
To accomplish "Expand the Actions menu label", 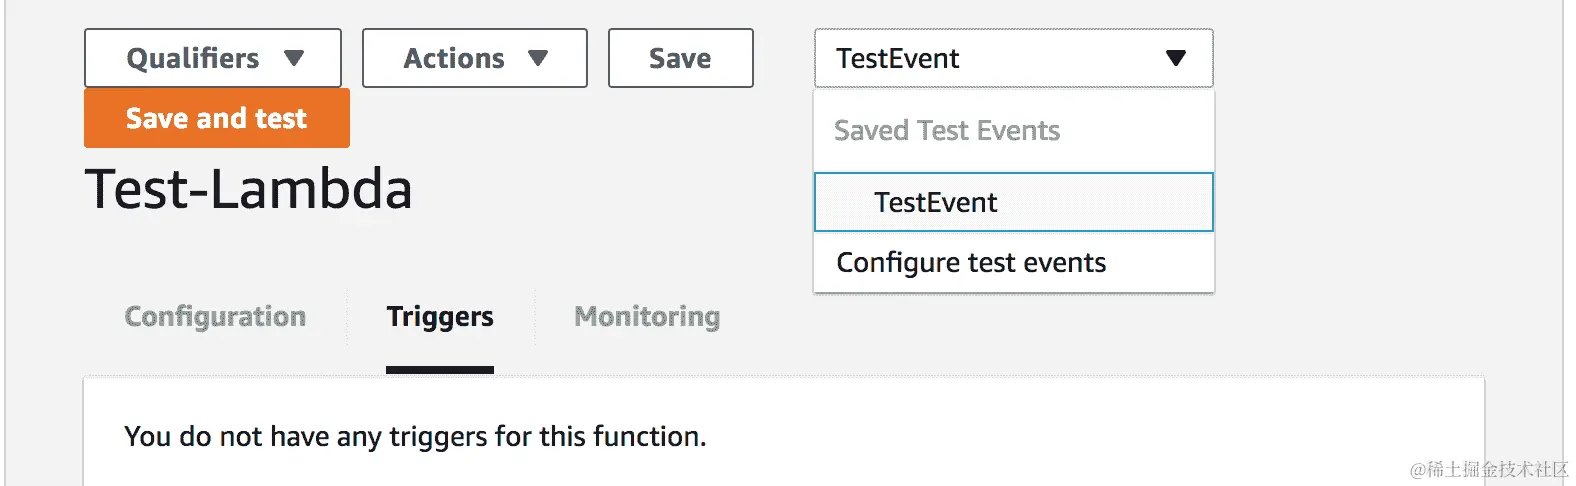I will tap(454, 58).
